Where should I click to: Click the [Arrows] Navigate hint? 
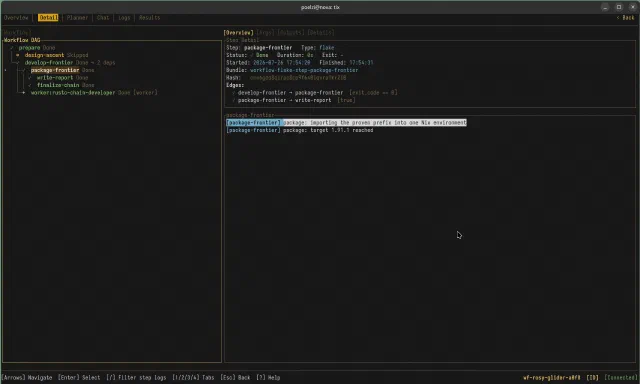27,378
